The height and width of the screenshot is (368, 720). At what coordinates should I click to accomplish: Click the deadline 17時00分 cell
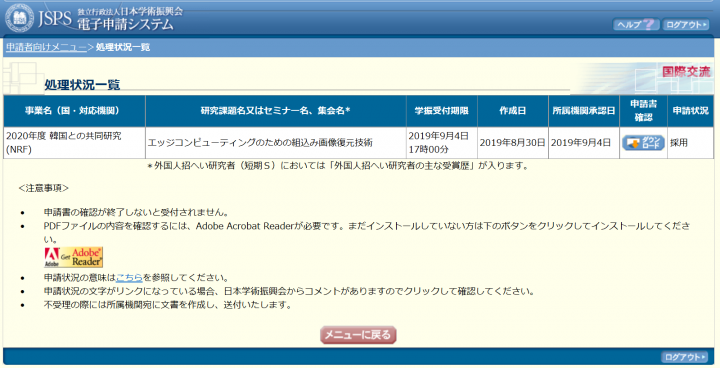(442, 143)
